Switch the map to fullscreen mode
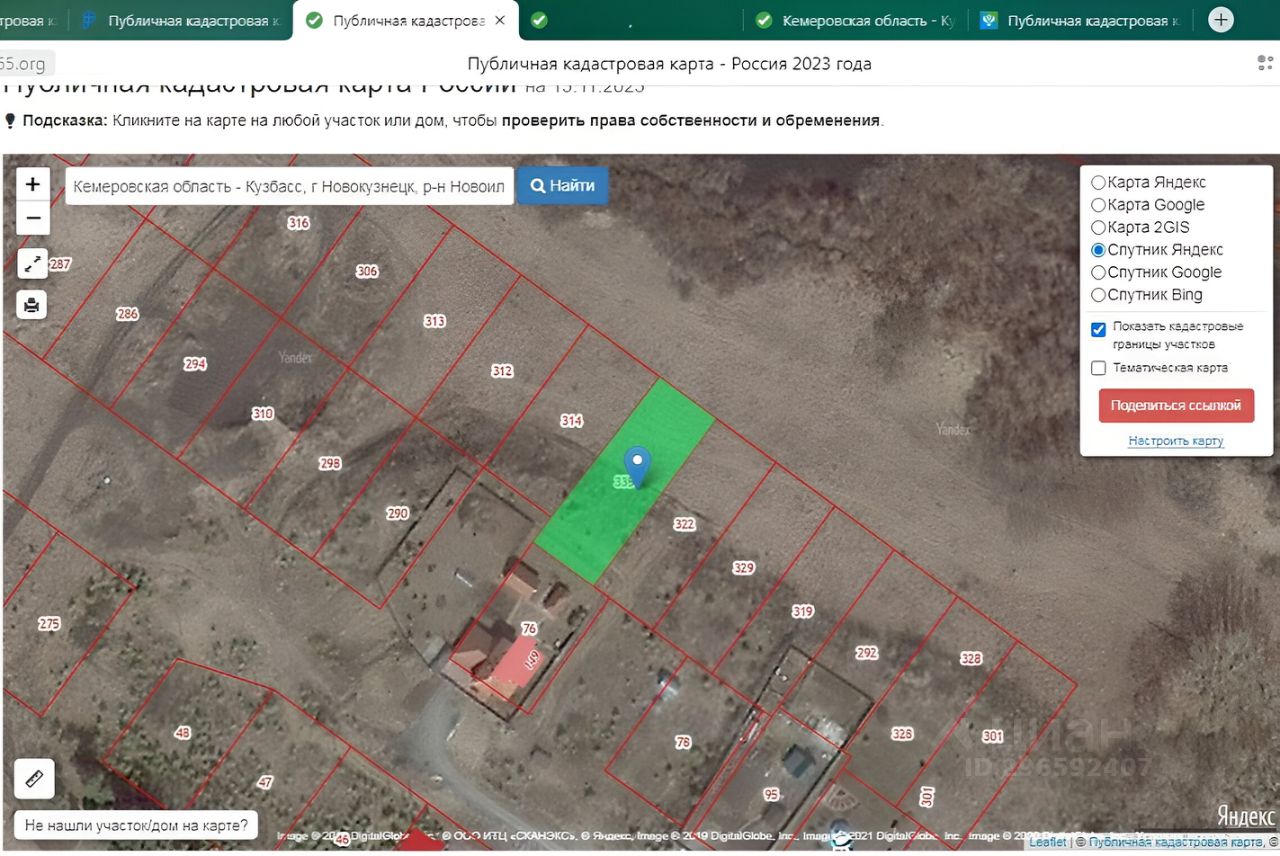Screen dimensions: 1280x856 point(32,263)
